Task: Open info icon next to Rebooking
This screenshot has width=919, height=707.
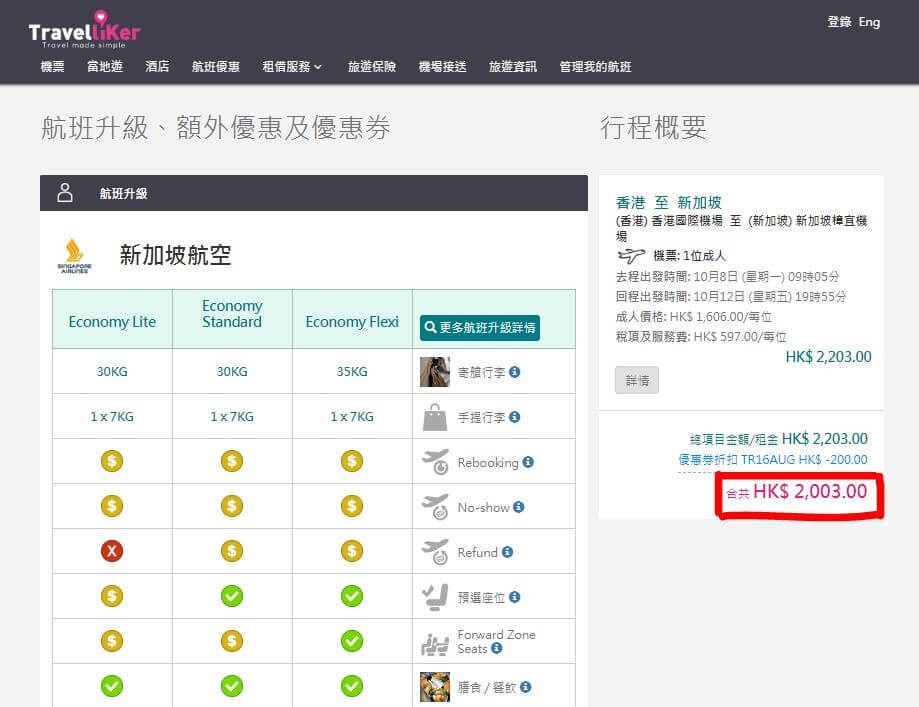Action: click(528, 462)
